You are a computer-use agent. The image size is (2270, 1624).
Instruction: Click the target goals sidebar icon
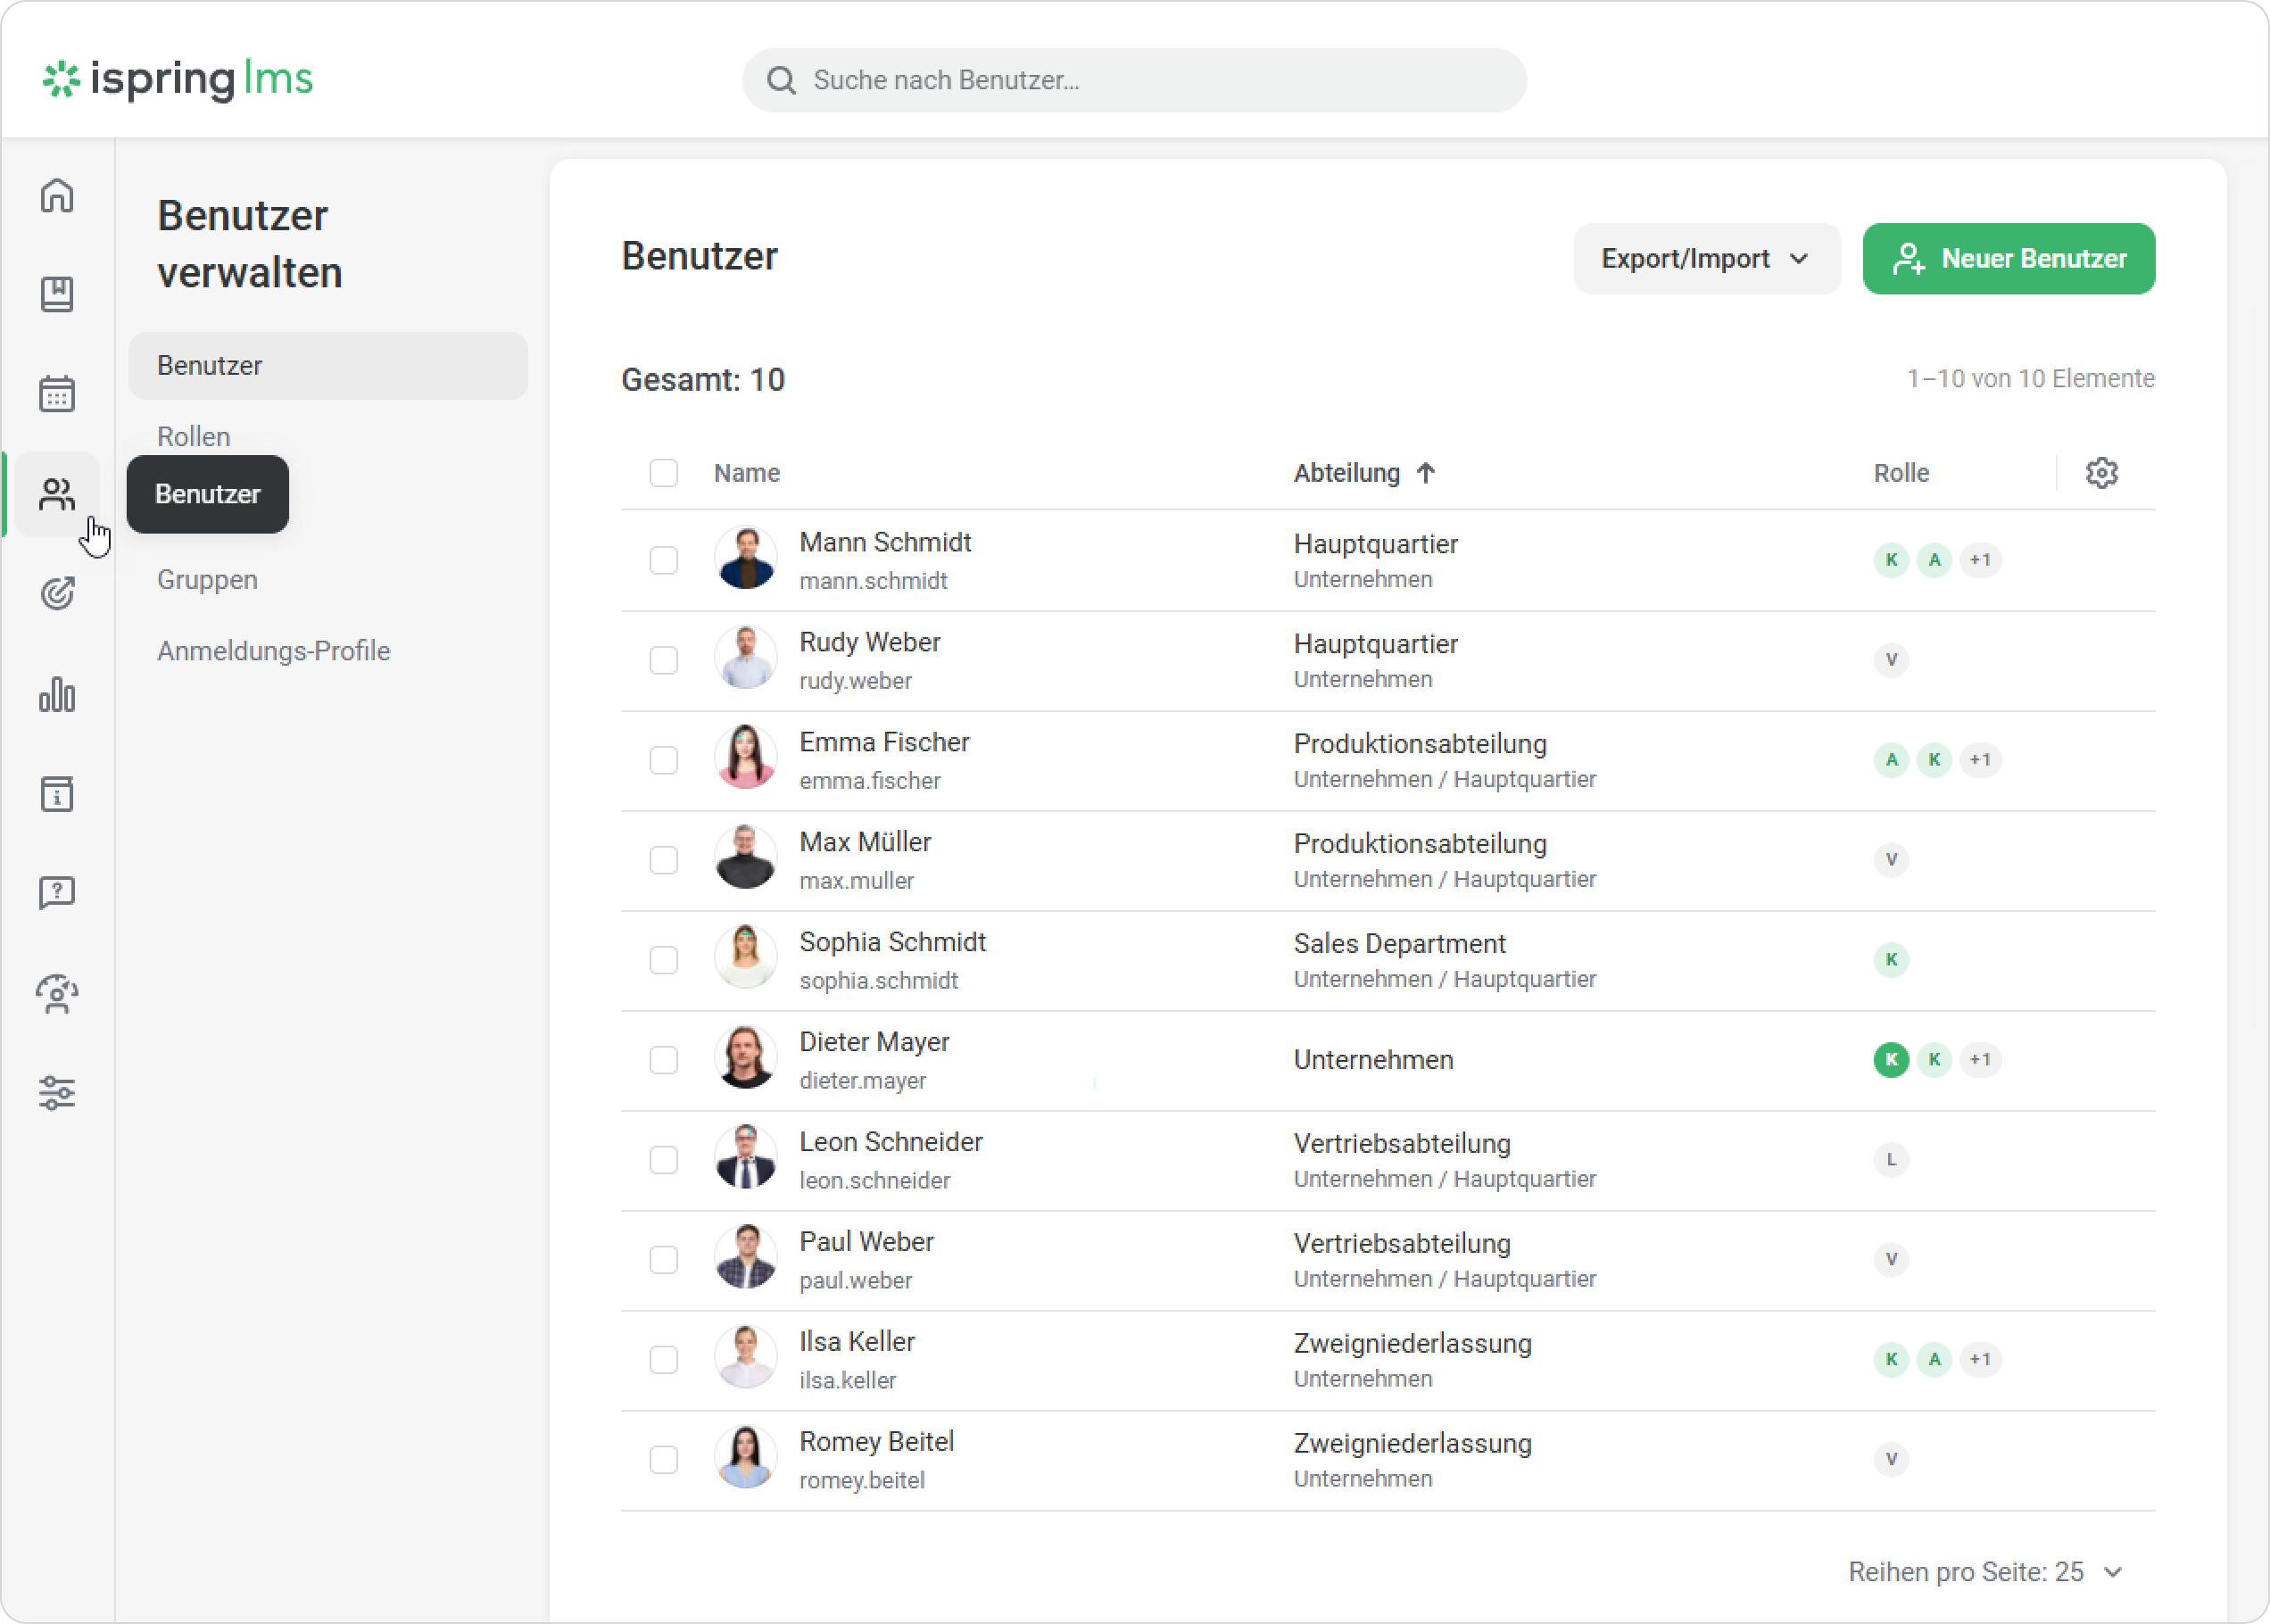click(57, 594)
